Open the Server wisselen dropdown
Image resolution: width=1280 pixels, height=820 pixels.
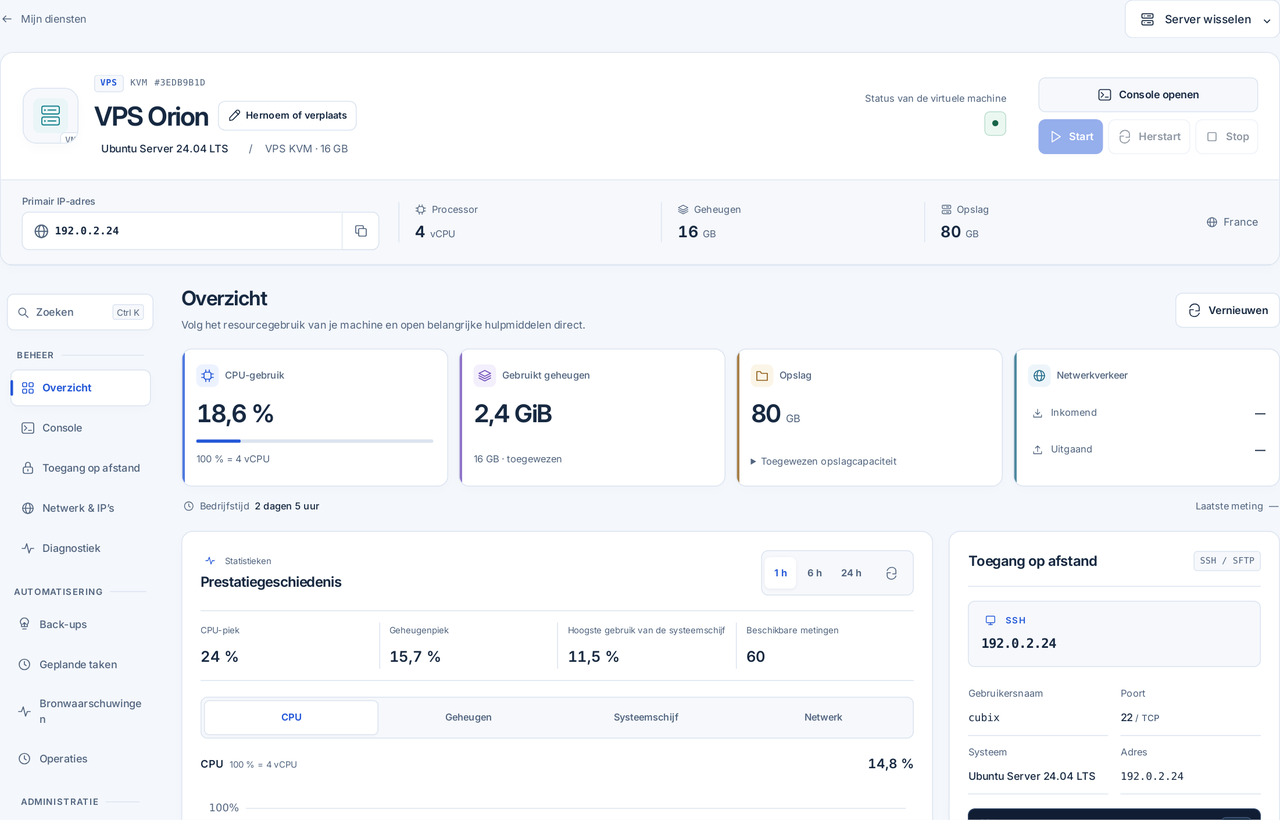click(1202, 19)
